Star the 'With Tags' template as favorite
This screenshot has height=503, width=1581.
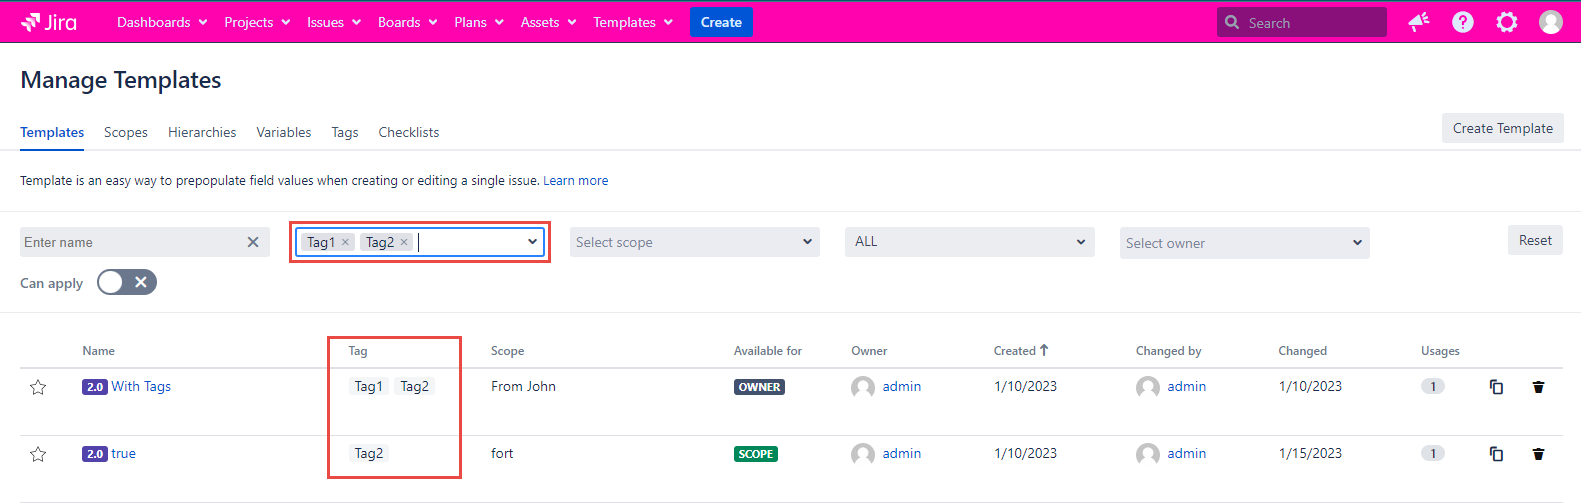pyautogui.click(x=38, y=387)
